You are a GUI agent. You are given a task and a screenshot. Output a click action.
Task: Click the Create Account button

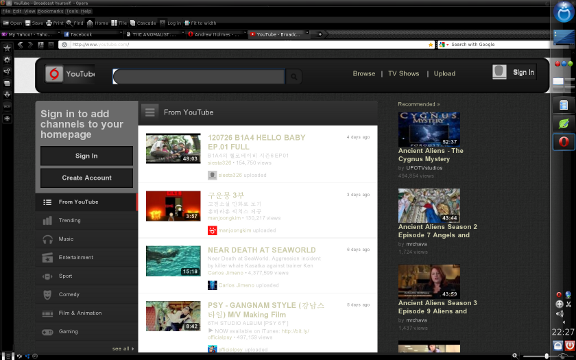click(x=86, y=178)
